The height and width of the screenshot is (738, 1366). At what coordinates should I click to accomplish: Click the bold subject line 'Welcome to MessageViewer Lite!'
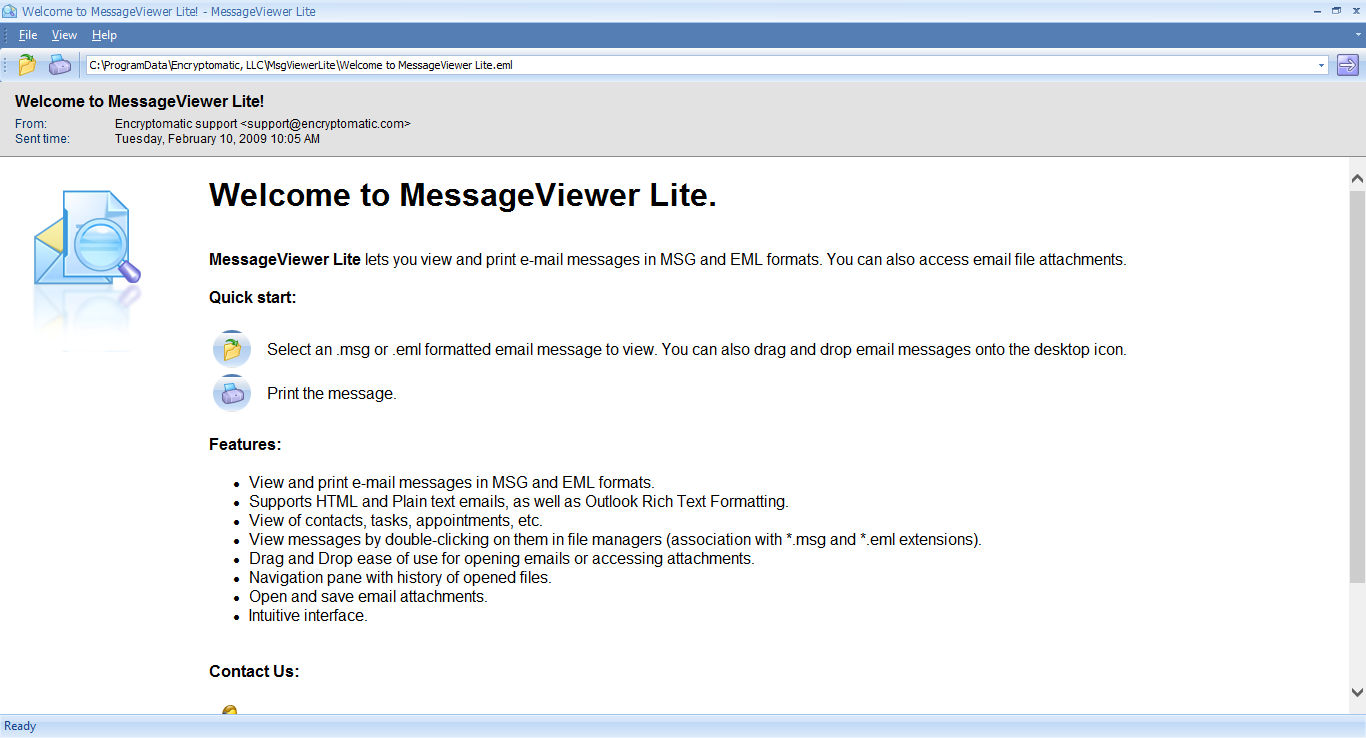click(x=139, y=101)
